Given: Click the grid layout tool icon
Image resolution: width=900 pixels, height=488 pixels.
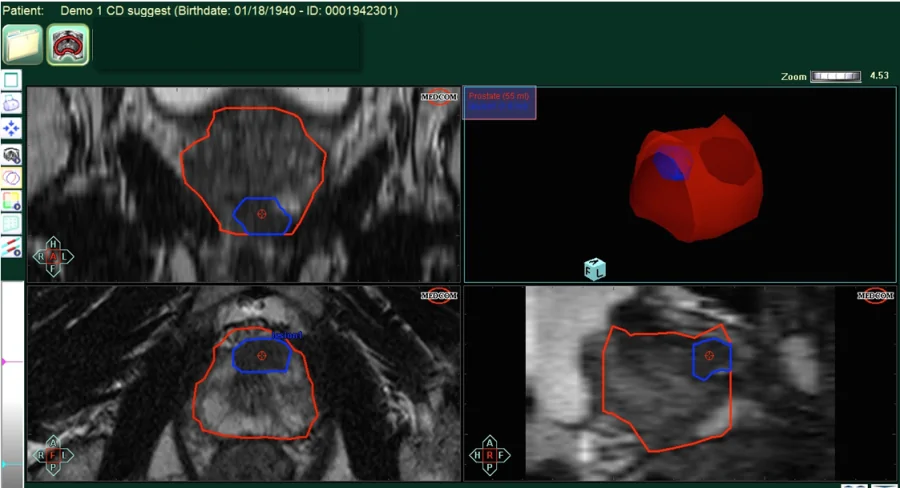Looking at the screenshot, I should tap(11, 223).
